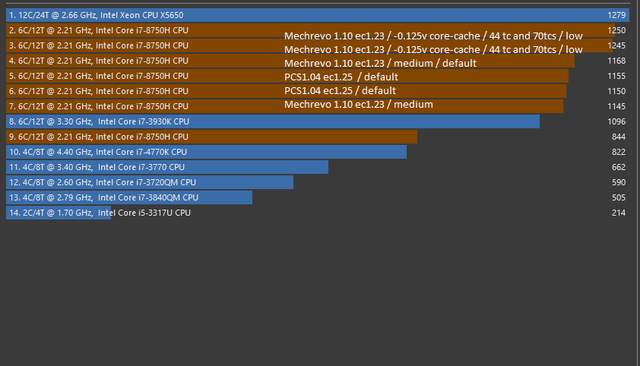The width and height of the screenshot is (640, 366).
Task: Select rank 5 i7-8750H row label
Action: (99, 76)
